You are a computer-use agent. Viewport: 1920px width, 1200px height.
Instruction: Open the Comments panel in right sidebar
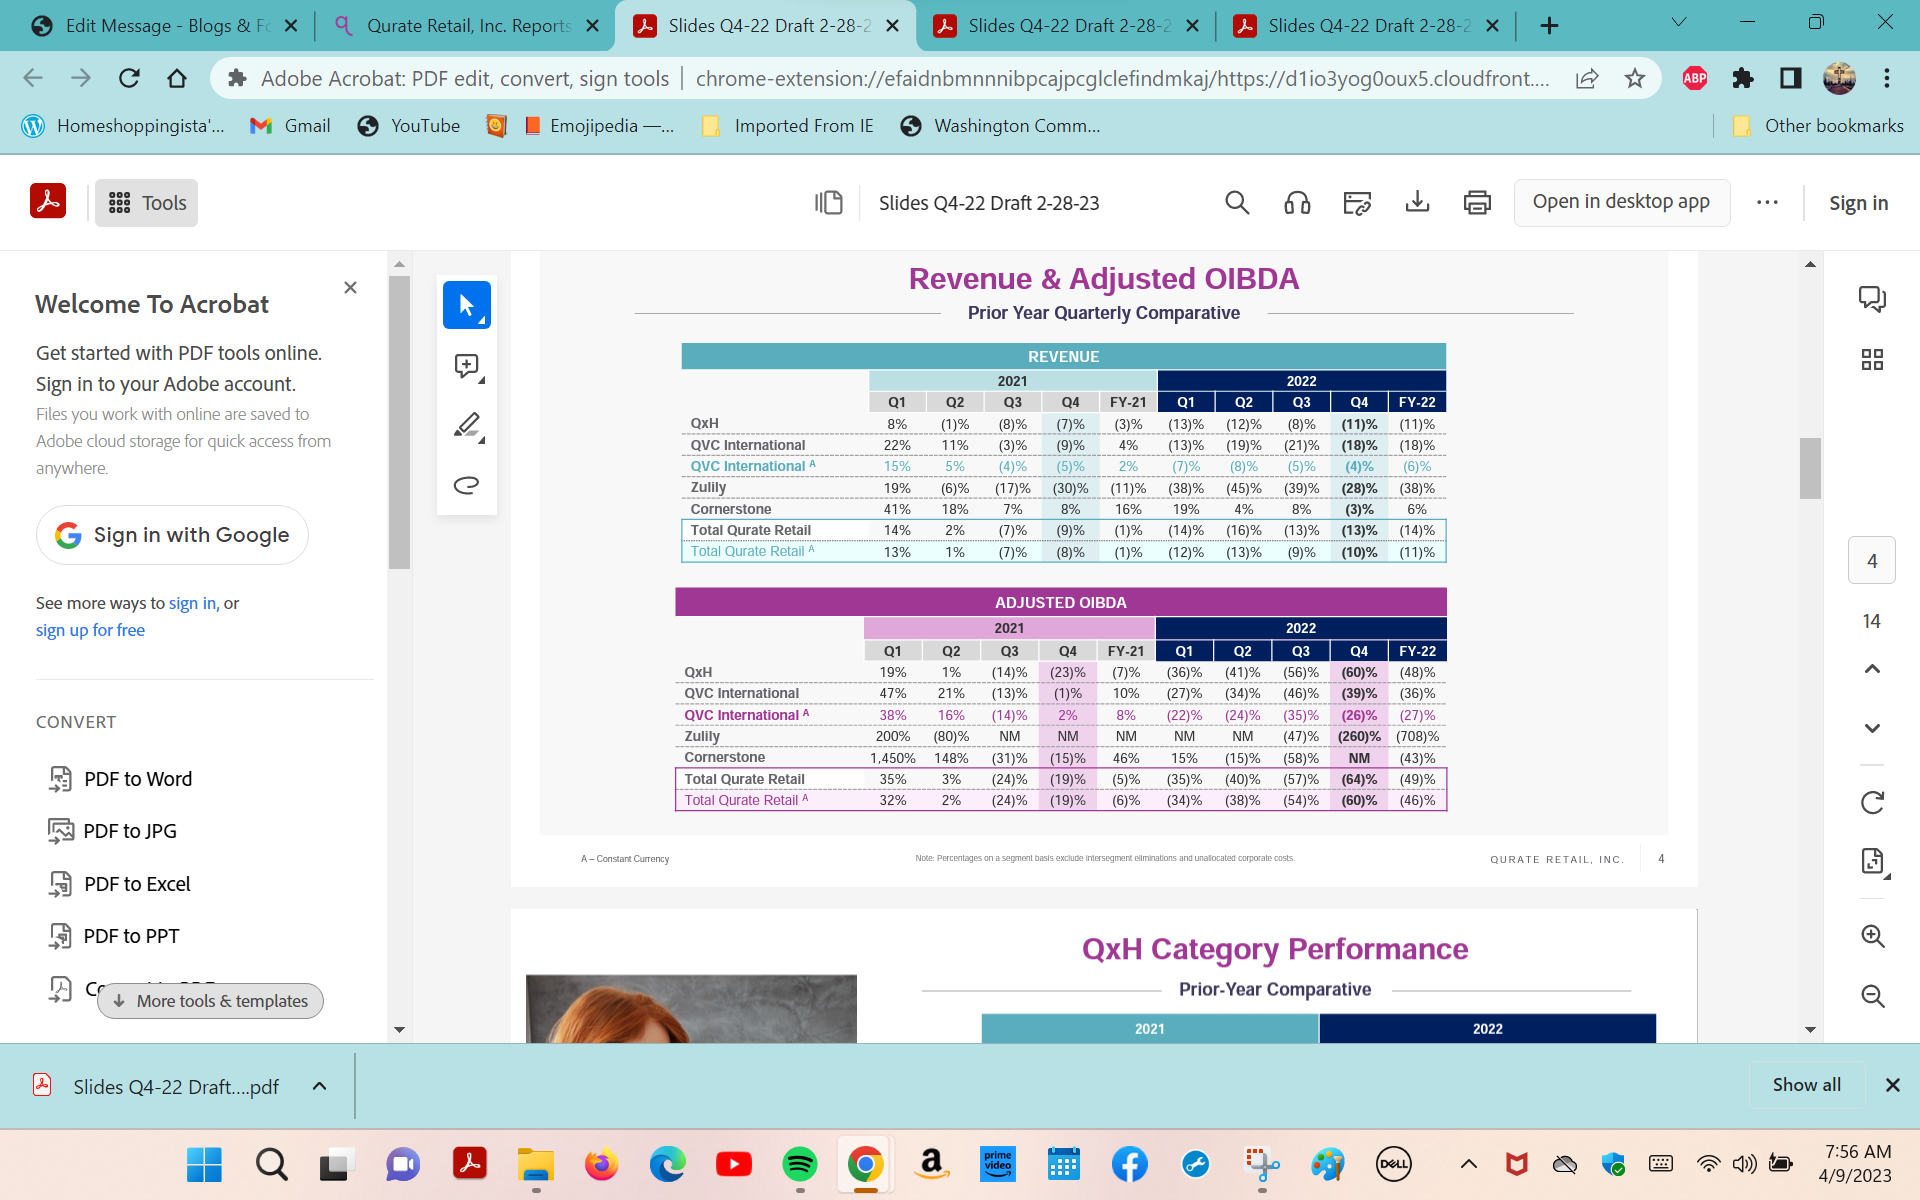tap(1872, 297)
